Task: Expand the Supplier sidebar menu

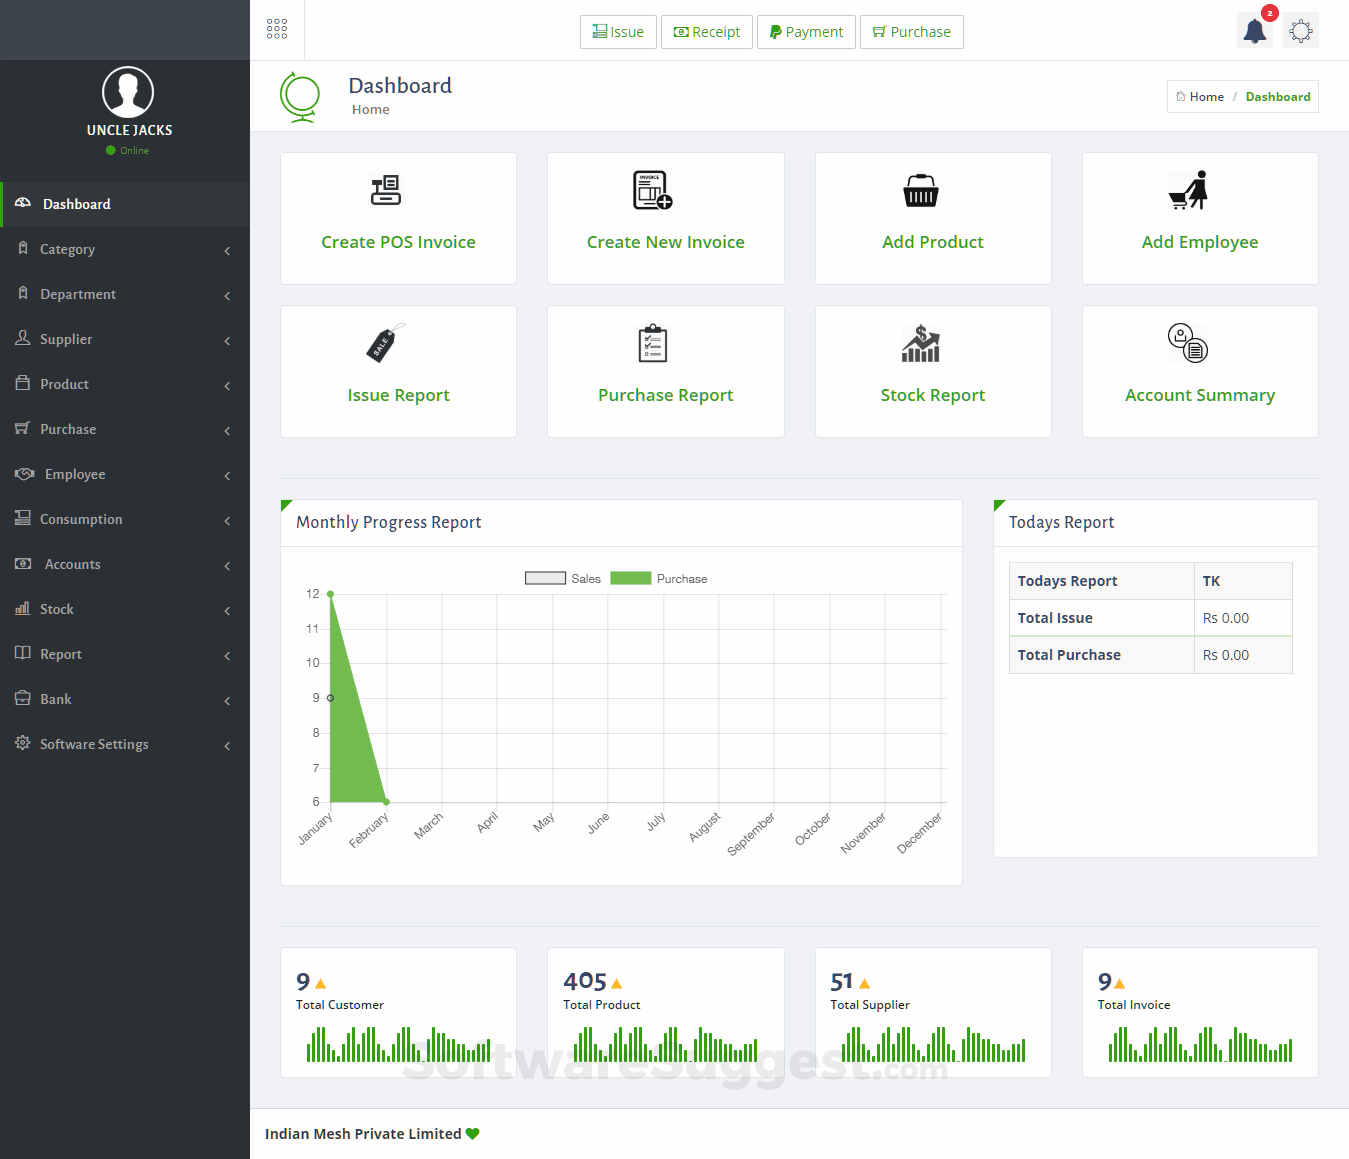Action: (x=125, y=339)
